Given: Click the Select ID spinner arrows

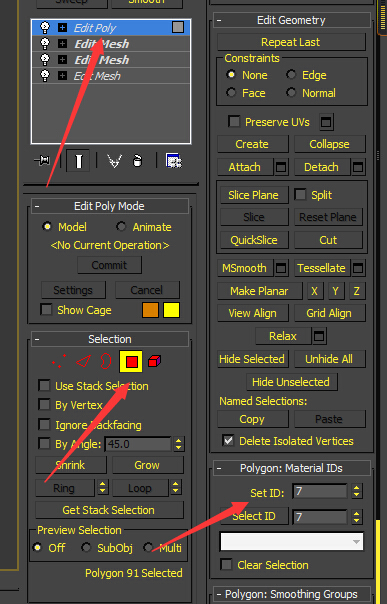Looking at the screenshot, I should click(357, 517).
